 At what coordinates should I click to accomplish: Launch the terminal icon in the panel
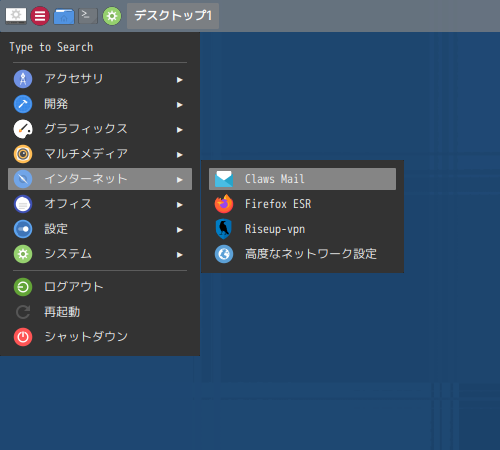click(88, 16)
